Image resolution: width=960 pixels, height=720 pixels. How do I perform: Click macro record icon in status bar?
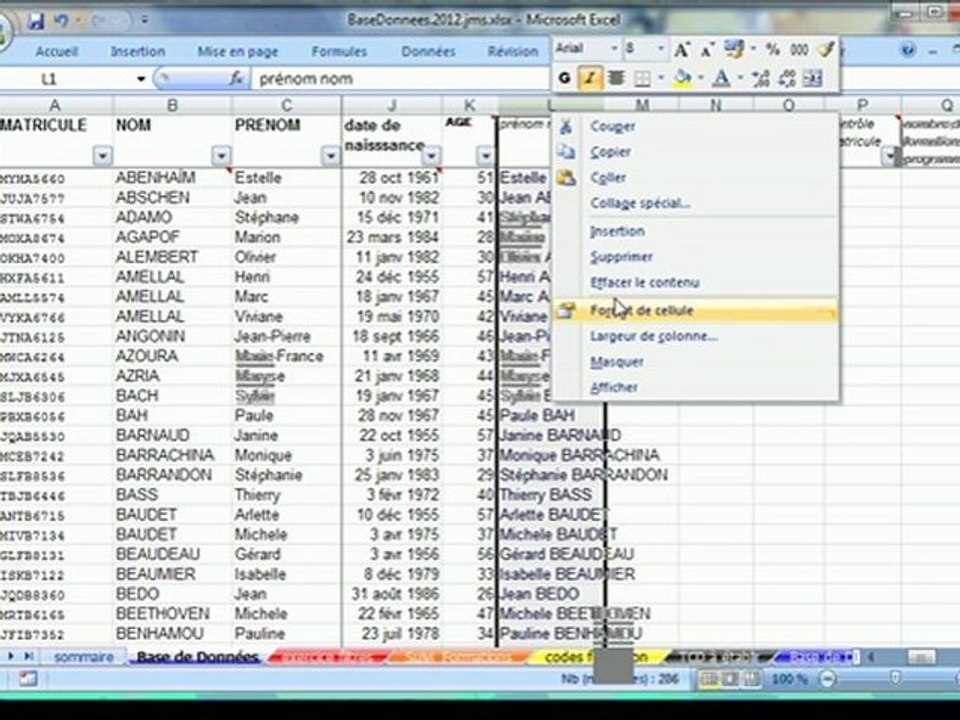28,678
